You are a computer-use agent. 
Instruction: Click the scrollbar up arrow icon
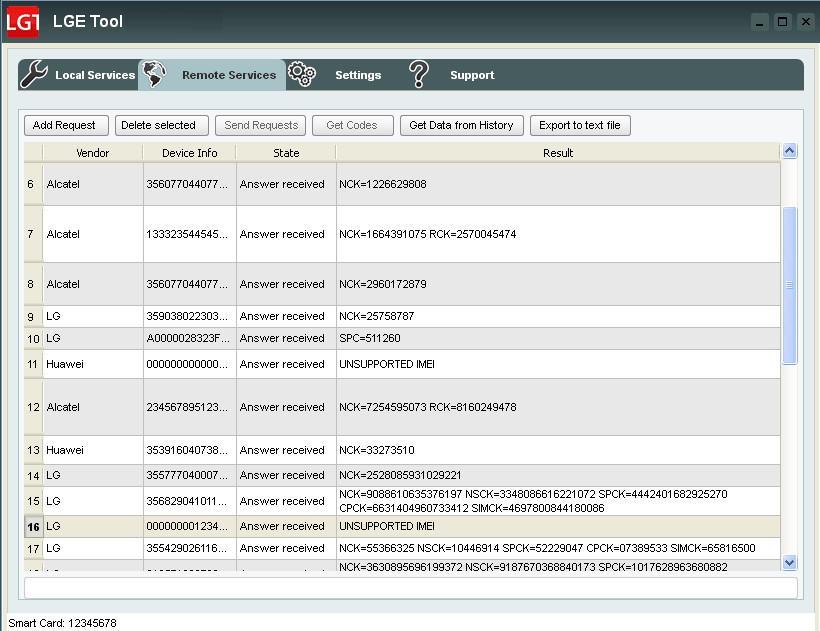[x=789, y=149]
